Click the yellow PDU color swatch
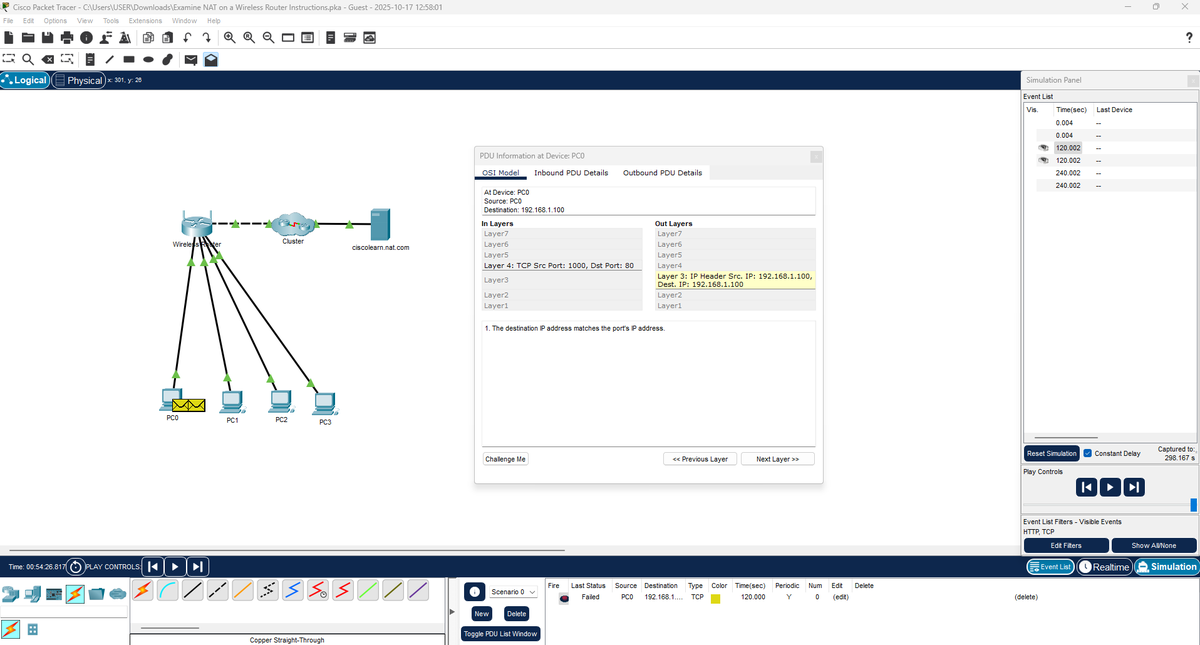The image size is (1200, 645). click(x=716, y=597)
